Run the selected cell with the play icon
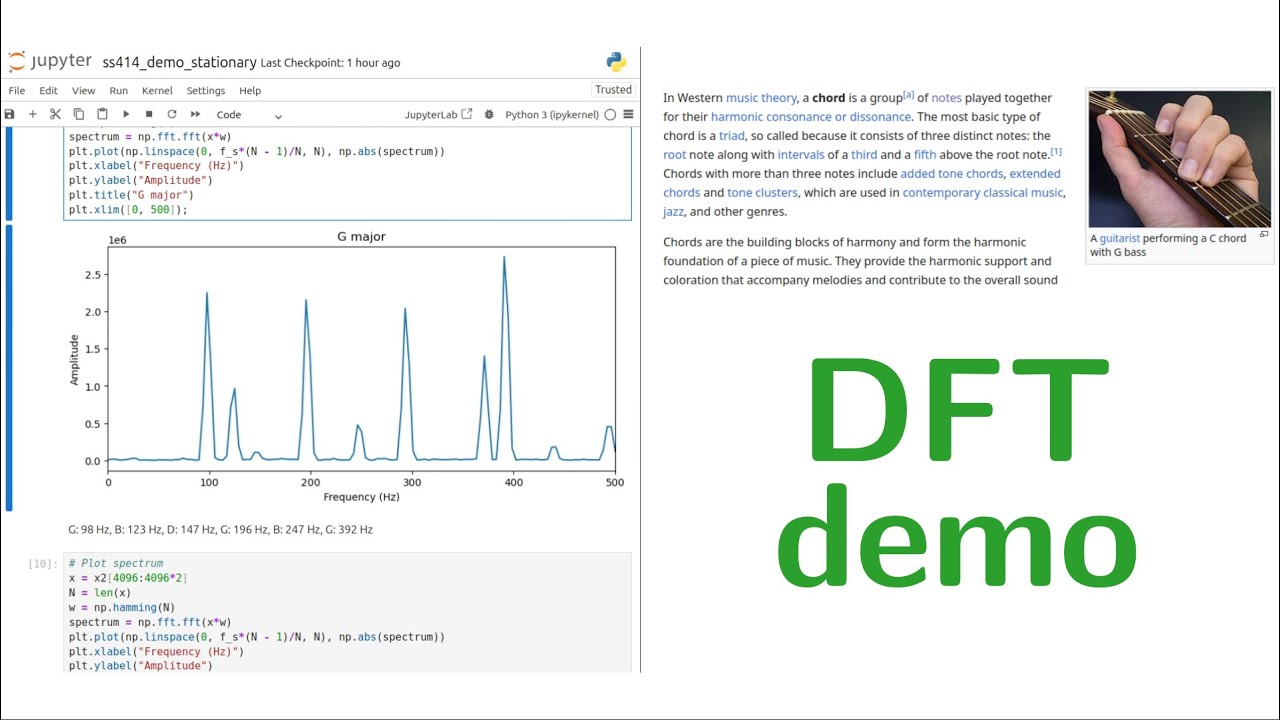Image resolution: width=1280 pixels, height=720 pixels. [126, 115]
